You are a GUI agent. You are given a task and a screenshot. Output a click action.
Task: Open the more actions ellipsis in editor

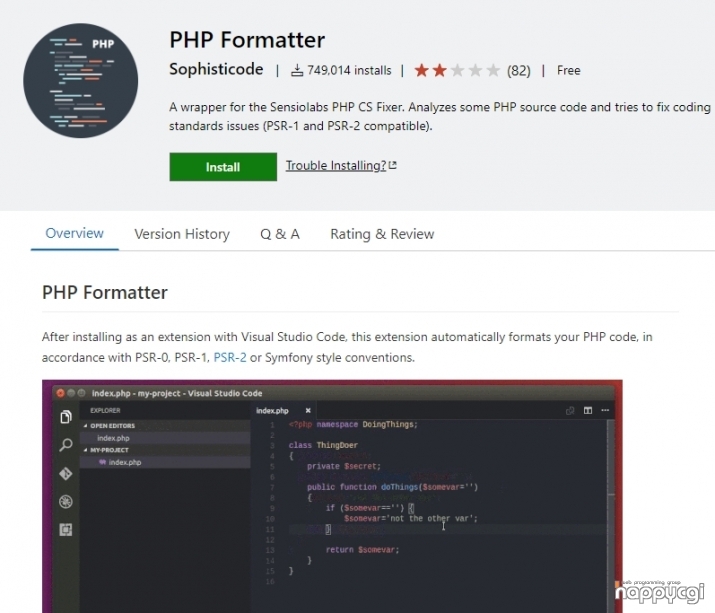coord(605,410)
